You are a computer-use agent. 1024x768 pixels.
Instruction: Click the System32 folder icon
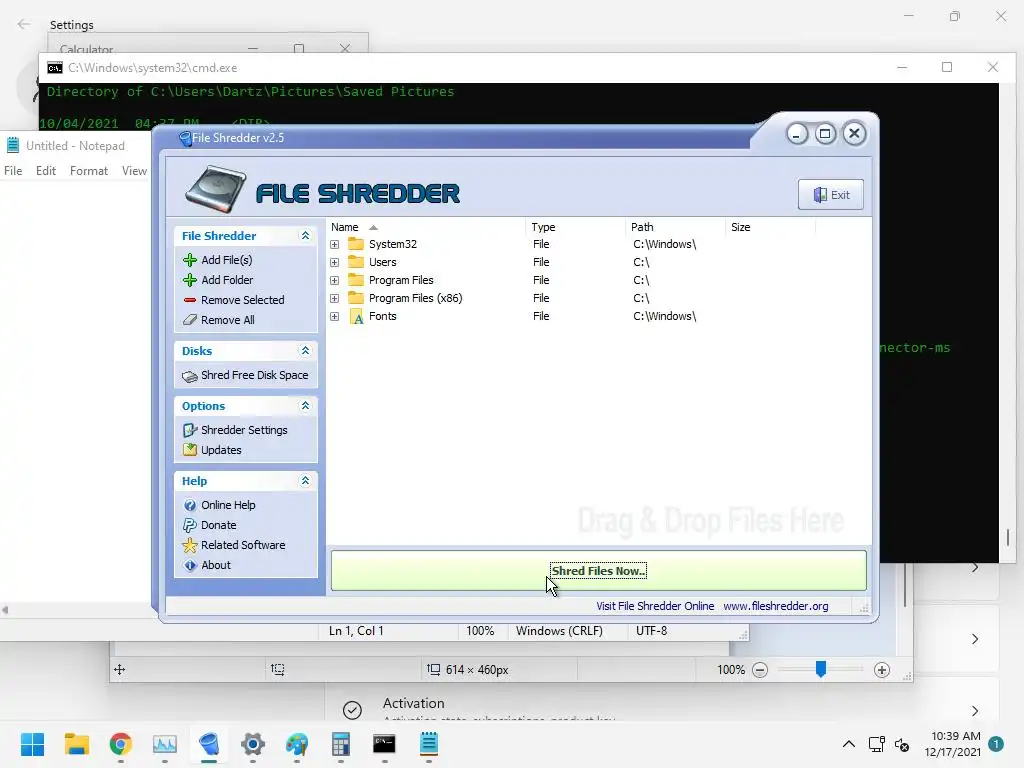tap(356, 244)
